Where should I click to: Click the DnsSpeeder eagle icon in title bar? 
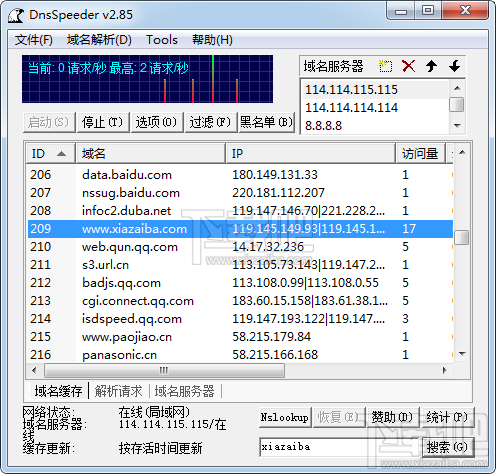(x=16, y=15)
